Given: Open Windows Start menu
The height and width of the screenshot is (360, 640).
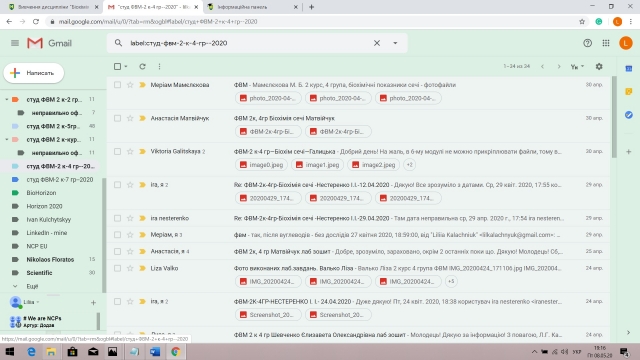Looking at the screenshot, I should 10,351.
